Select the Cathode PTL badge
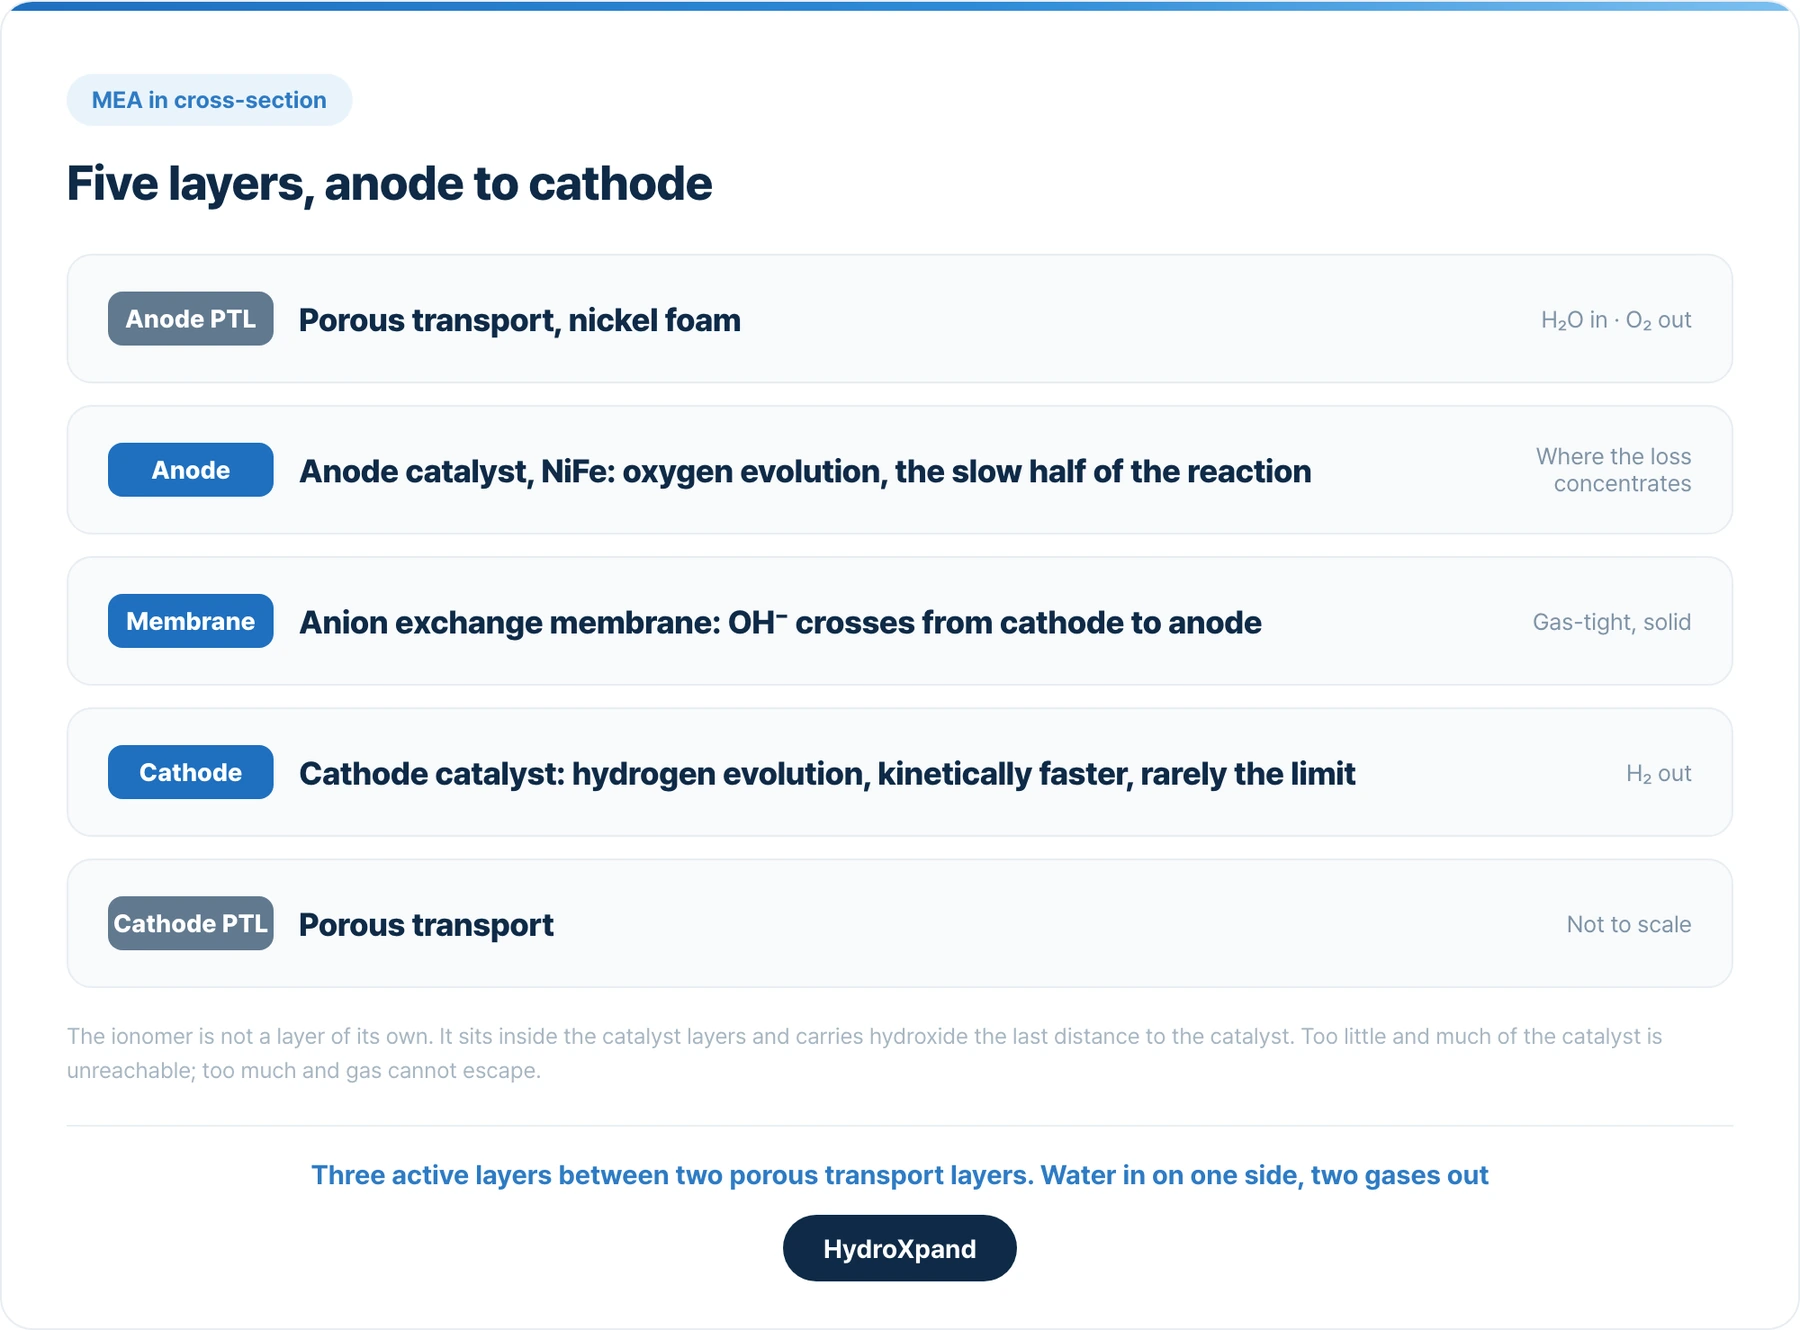Viewport: 1800px width, 1330px height. pyautogui.click(x=190, y=923)
